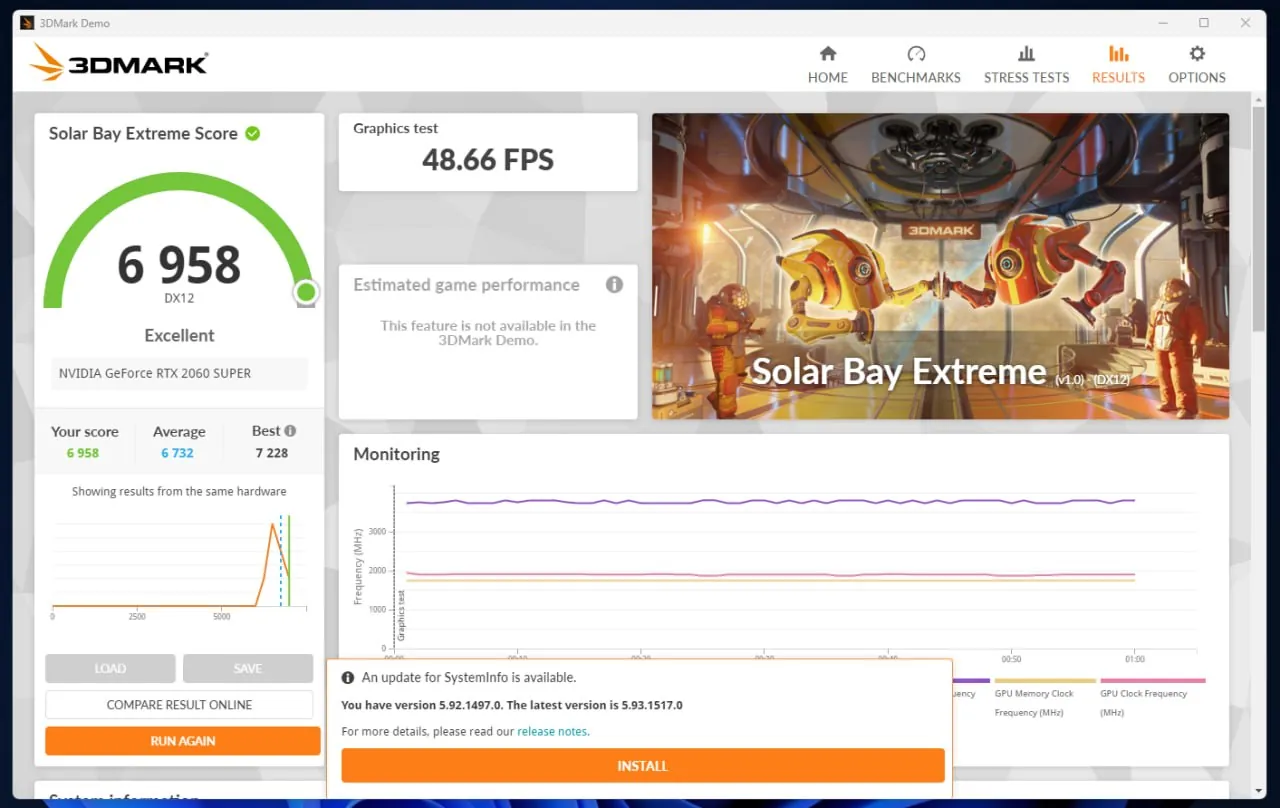Click the Best score value 7 228
Screen dimensions: 1280x808
pyautogui.click(x=272, y=453)
